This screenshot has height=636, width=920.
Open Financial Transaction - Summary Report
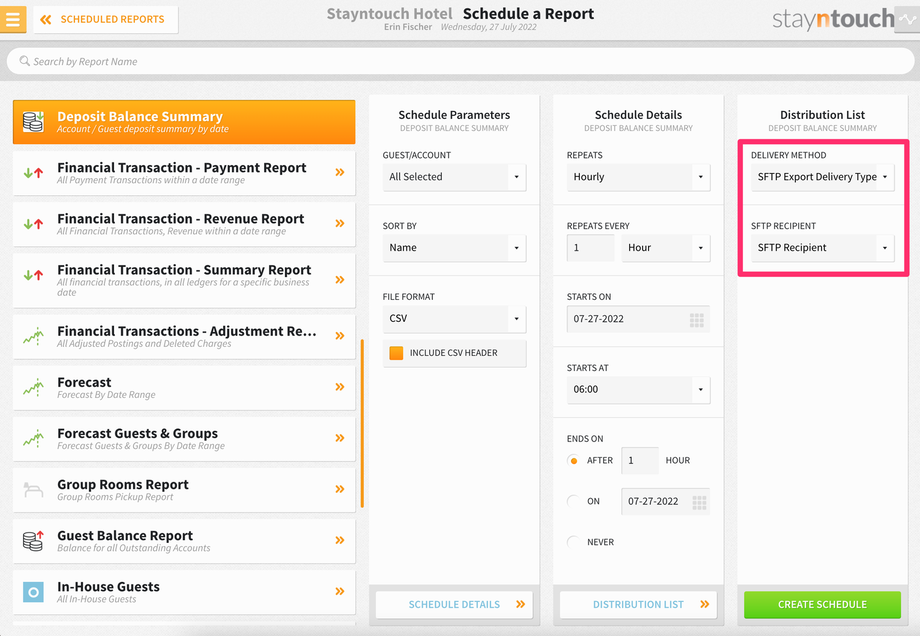click(x=184, y=280)
